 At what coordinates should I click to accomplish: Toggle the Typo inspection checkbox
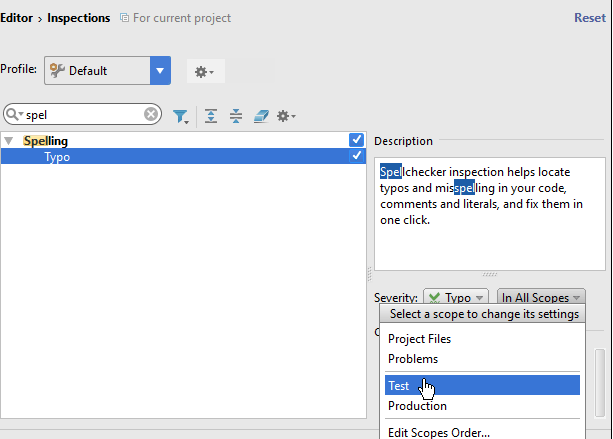coord(357,157)
